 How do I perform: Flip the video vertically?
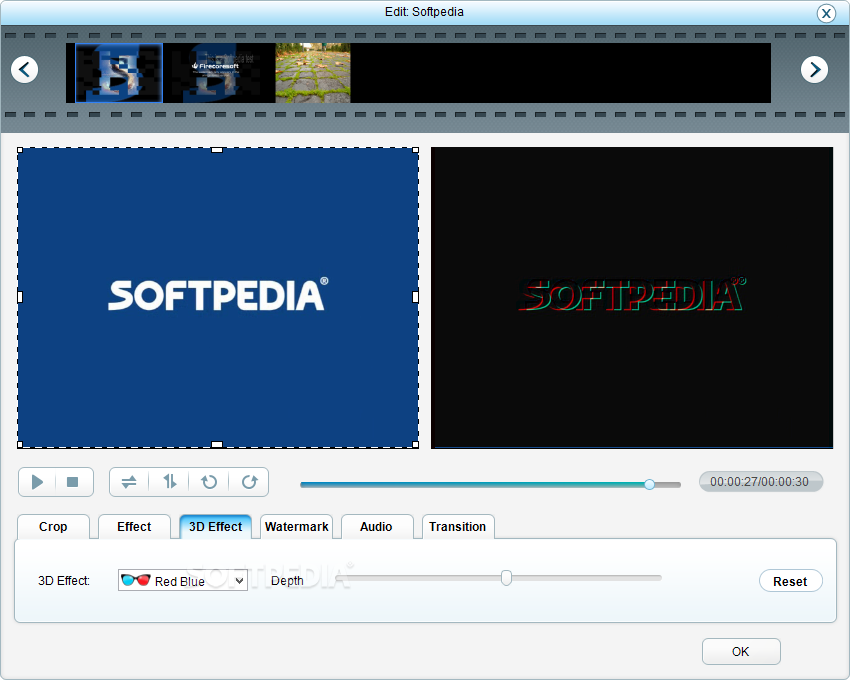(x=170, y=482)
